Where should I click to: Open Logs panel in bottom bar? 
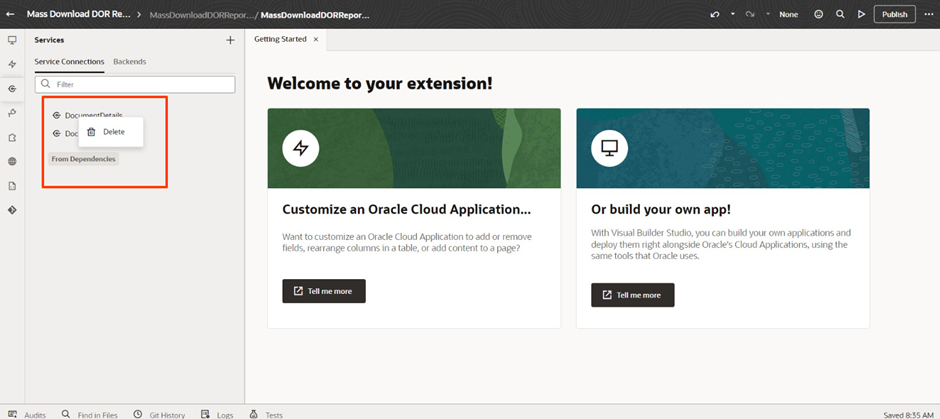click(x=217, y=415)
